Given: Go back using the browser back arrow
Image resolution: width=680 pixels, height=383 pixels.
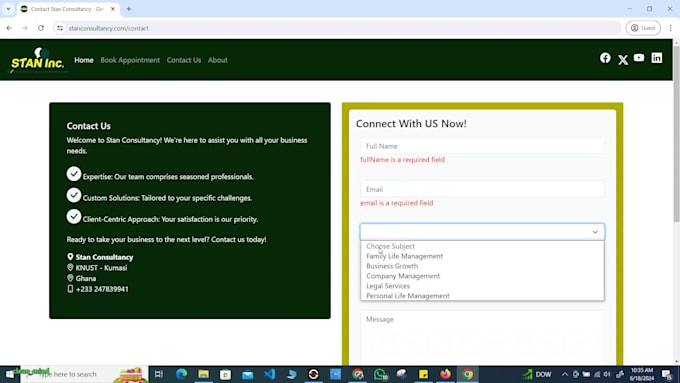Looking at the screenshot, I should click(9, 28).
